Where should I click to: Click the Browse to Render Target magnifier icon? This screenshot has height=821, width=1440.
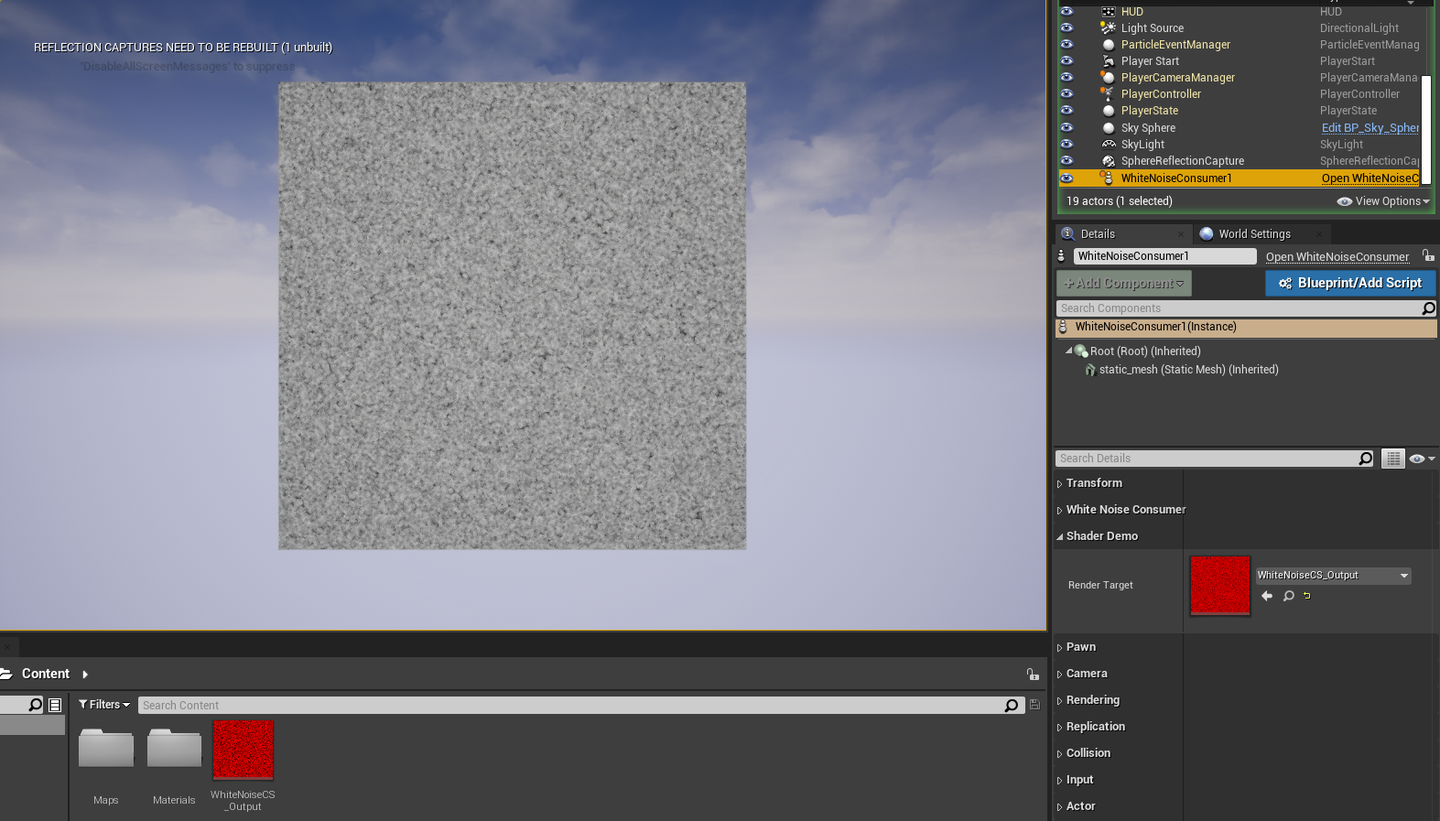tap(1288, 596)
